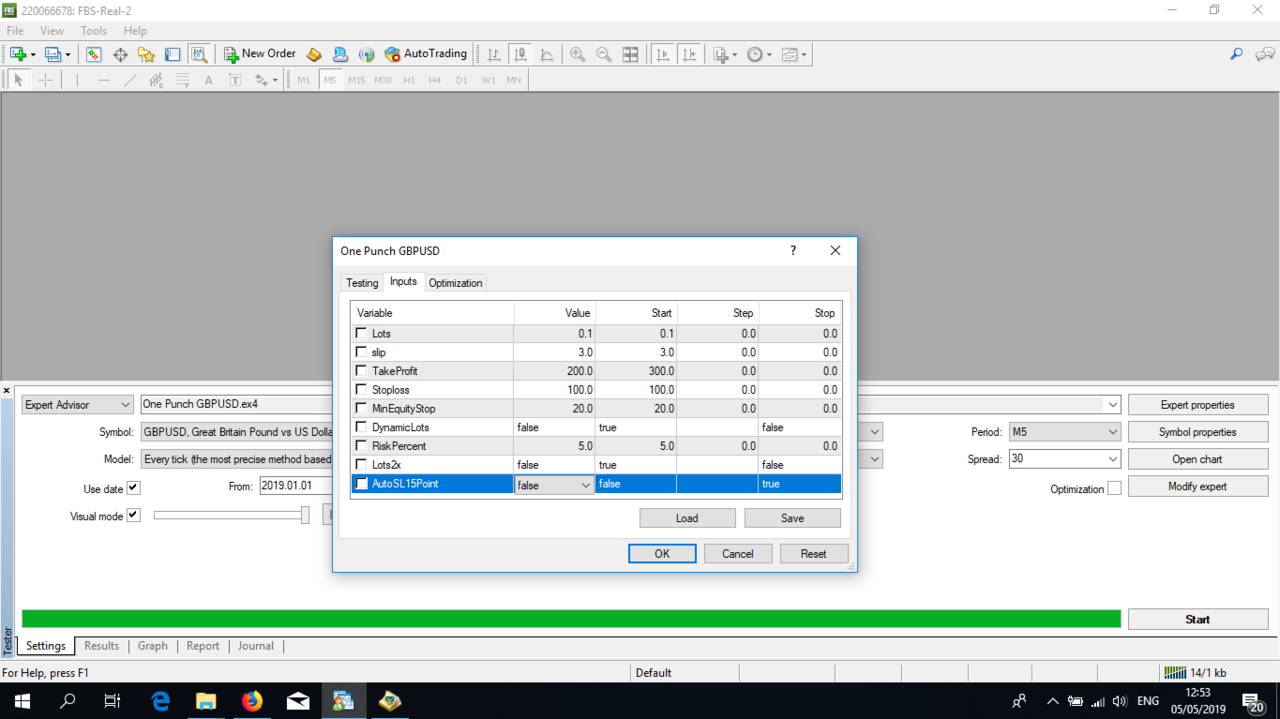1280x719 pixels.
Task: Open the File menu
Action: pyautogui.click(x=15, y=31)
